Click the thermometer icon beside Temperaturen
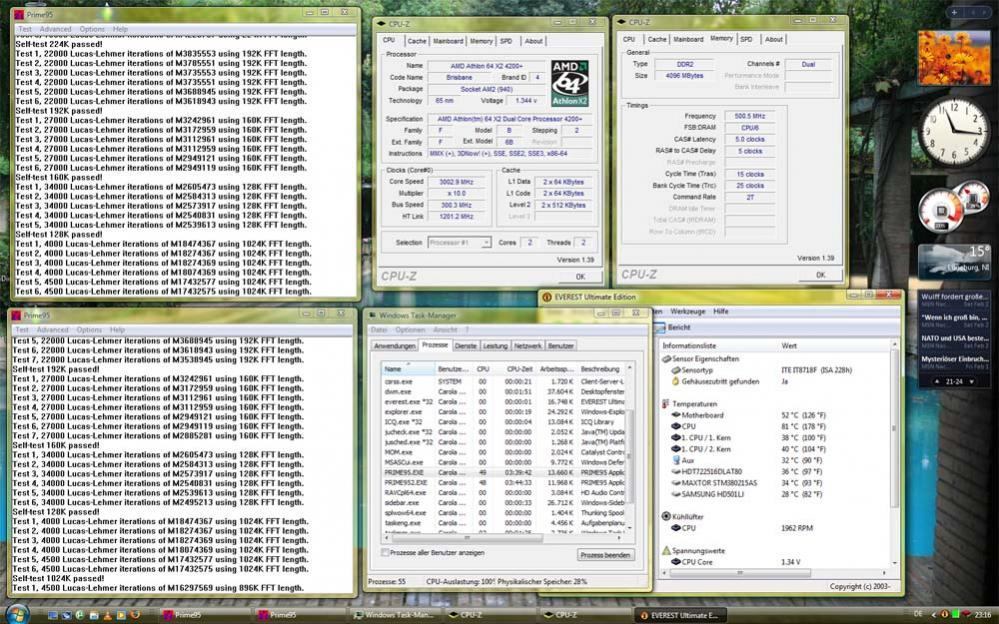Image resolution: width=999 pixels, height=624 pixels. click(x=666, y=404)
